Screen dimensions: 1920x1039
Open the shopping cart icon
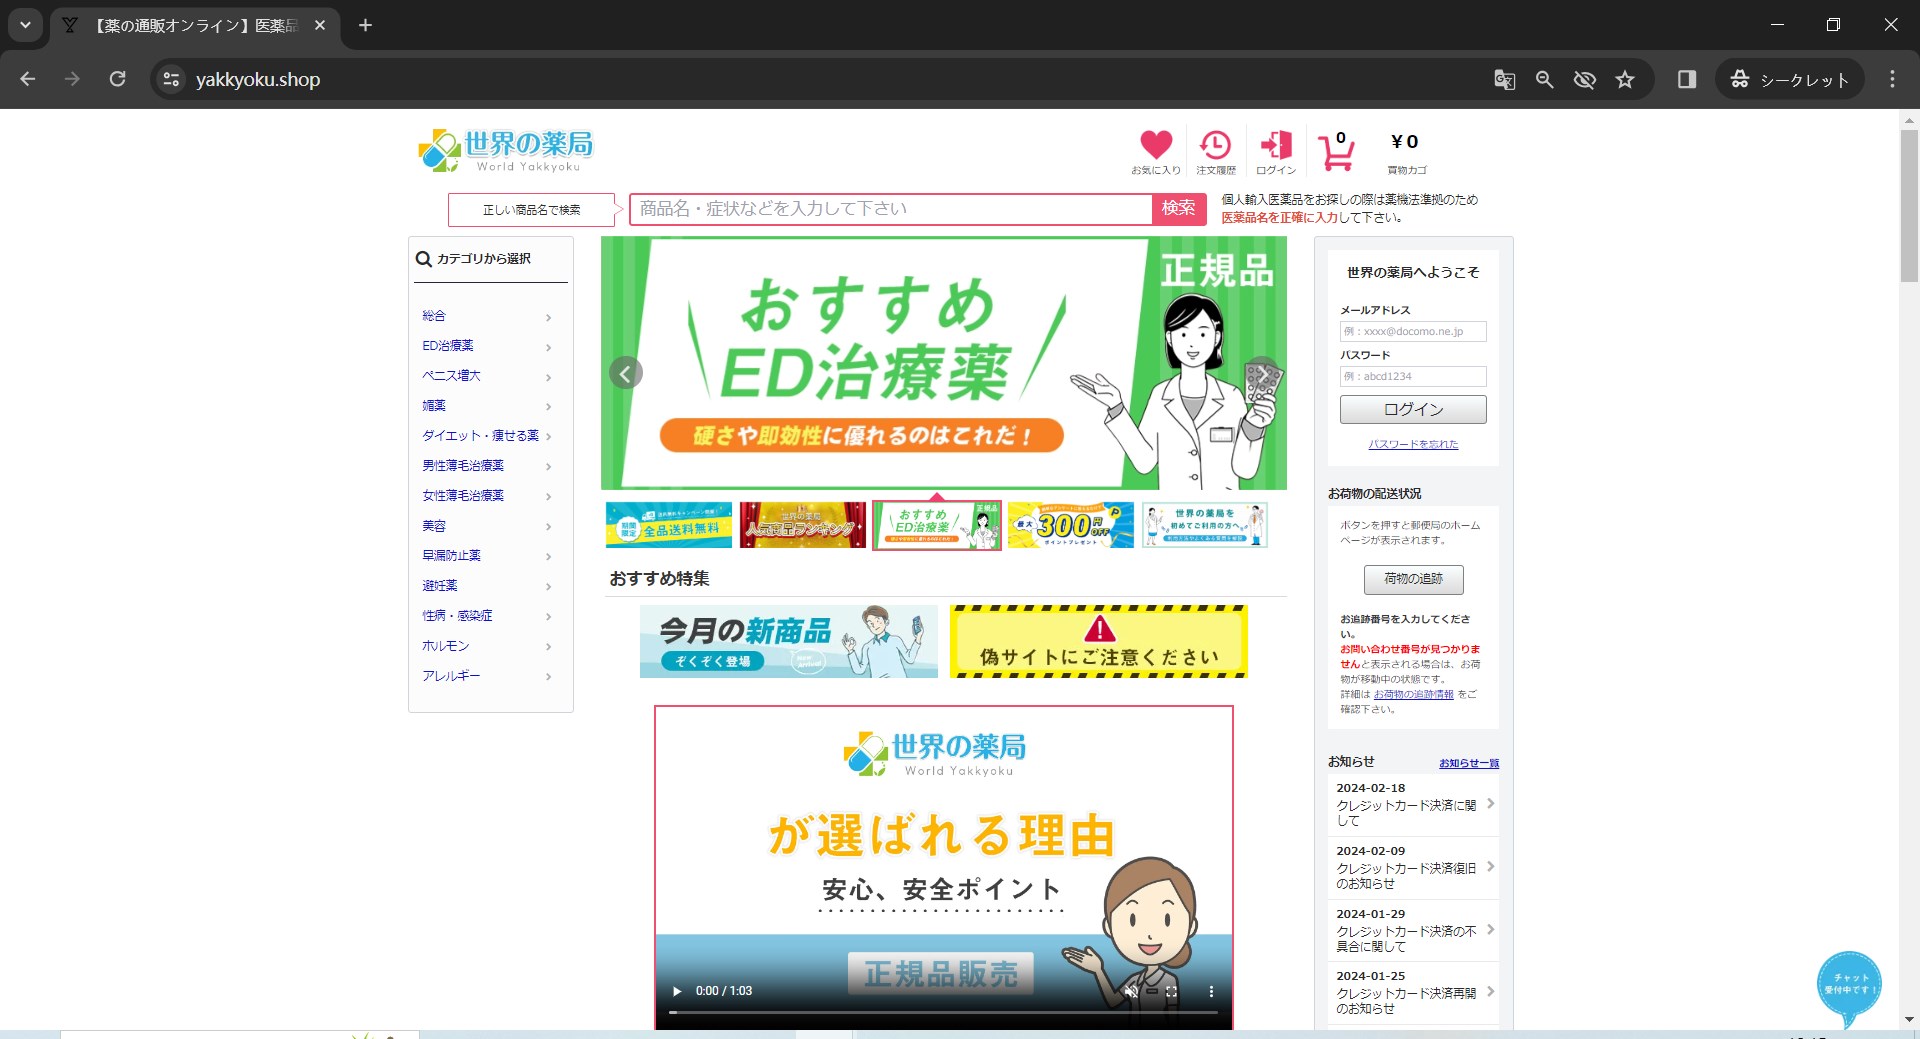tap(1336, 152)
